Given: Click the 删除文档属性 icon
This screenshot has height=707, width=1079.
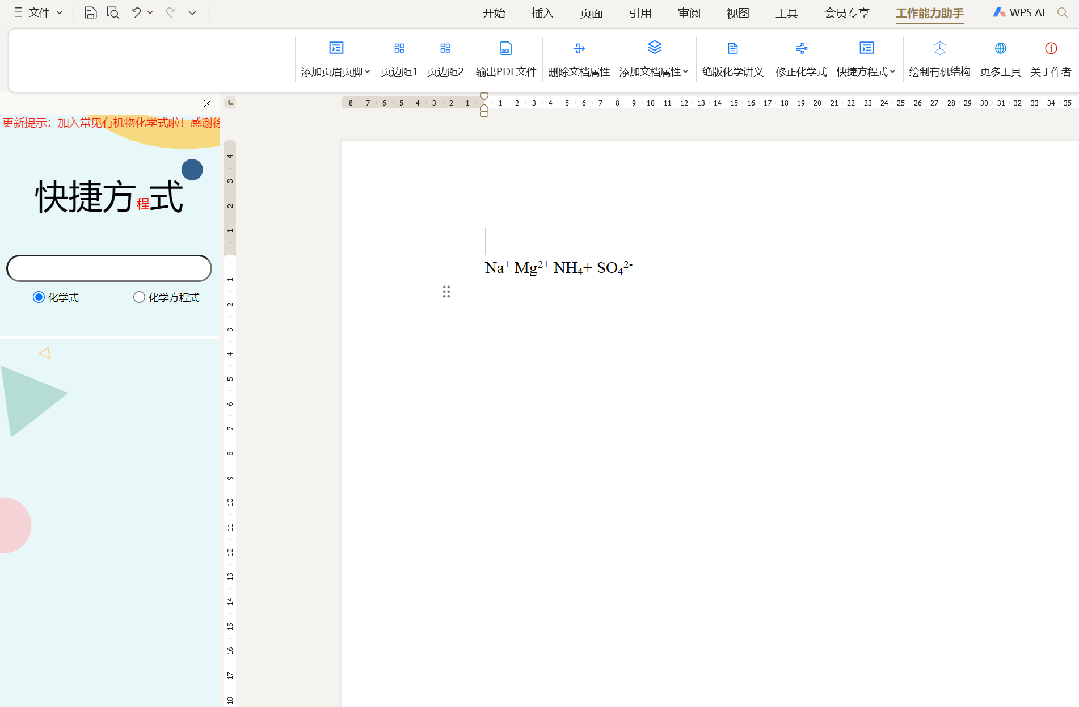Looking at the screenshot, I should (579, 49).
